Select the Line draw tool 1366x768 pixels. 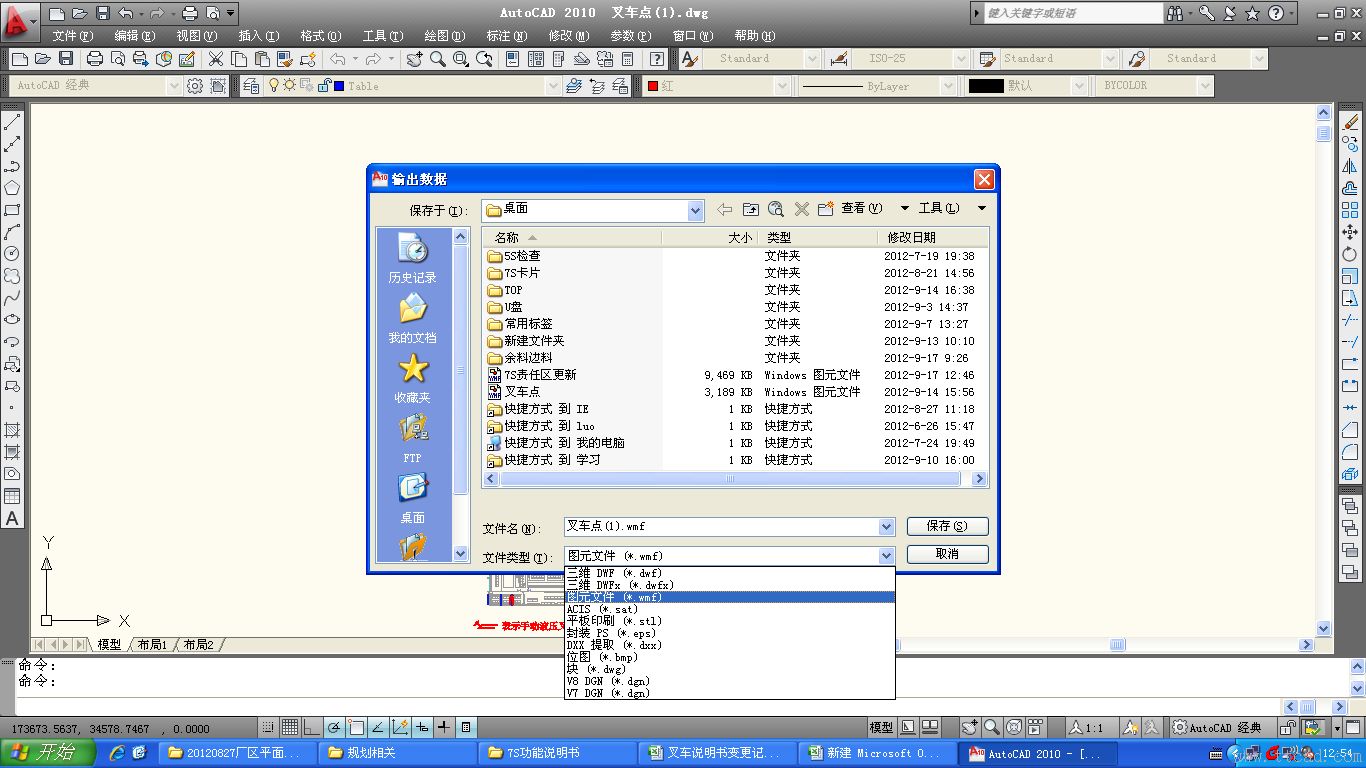pos(12,122)
